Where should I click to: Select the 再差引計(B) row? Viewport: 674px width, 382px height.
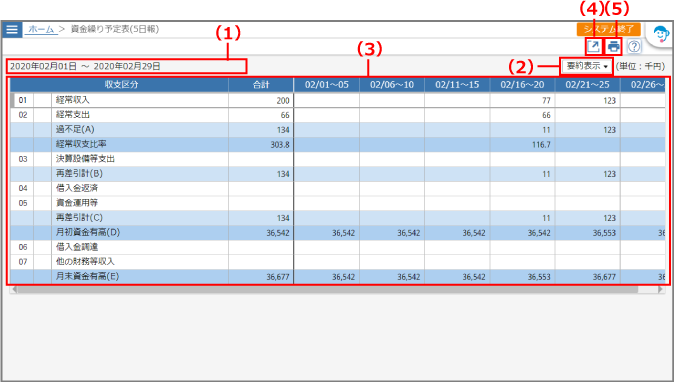[x=338, y=174]
